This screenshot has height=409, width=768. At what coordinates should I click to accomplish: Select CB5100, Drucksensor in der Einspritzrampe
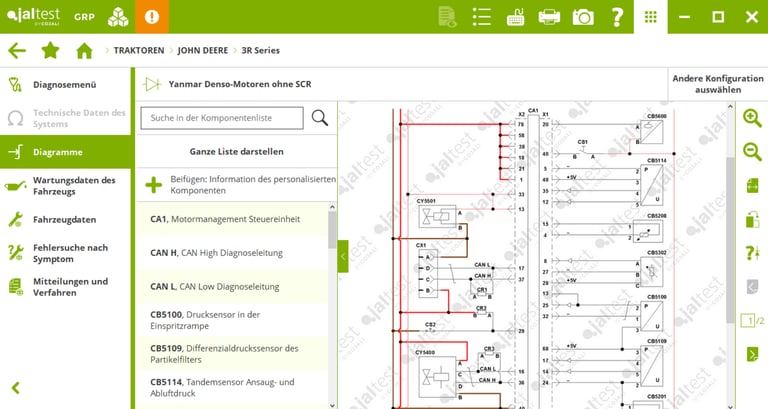(x=232, y=320)
